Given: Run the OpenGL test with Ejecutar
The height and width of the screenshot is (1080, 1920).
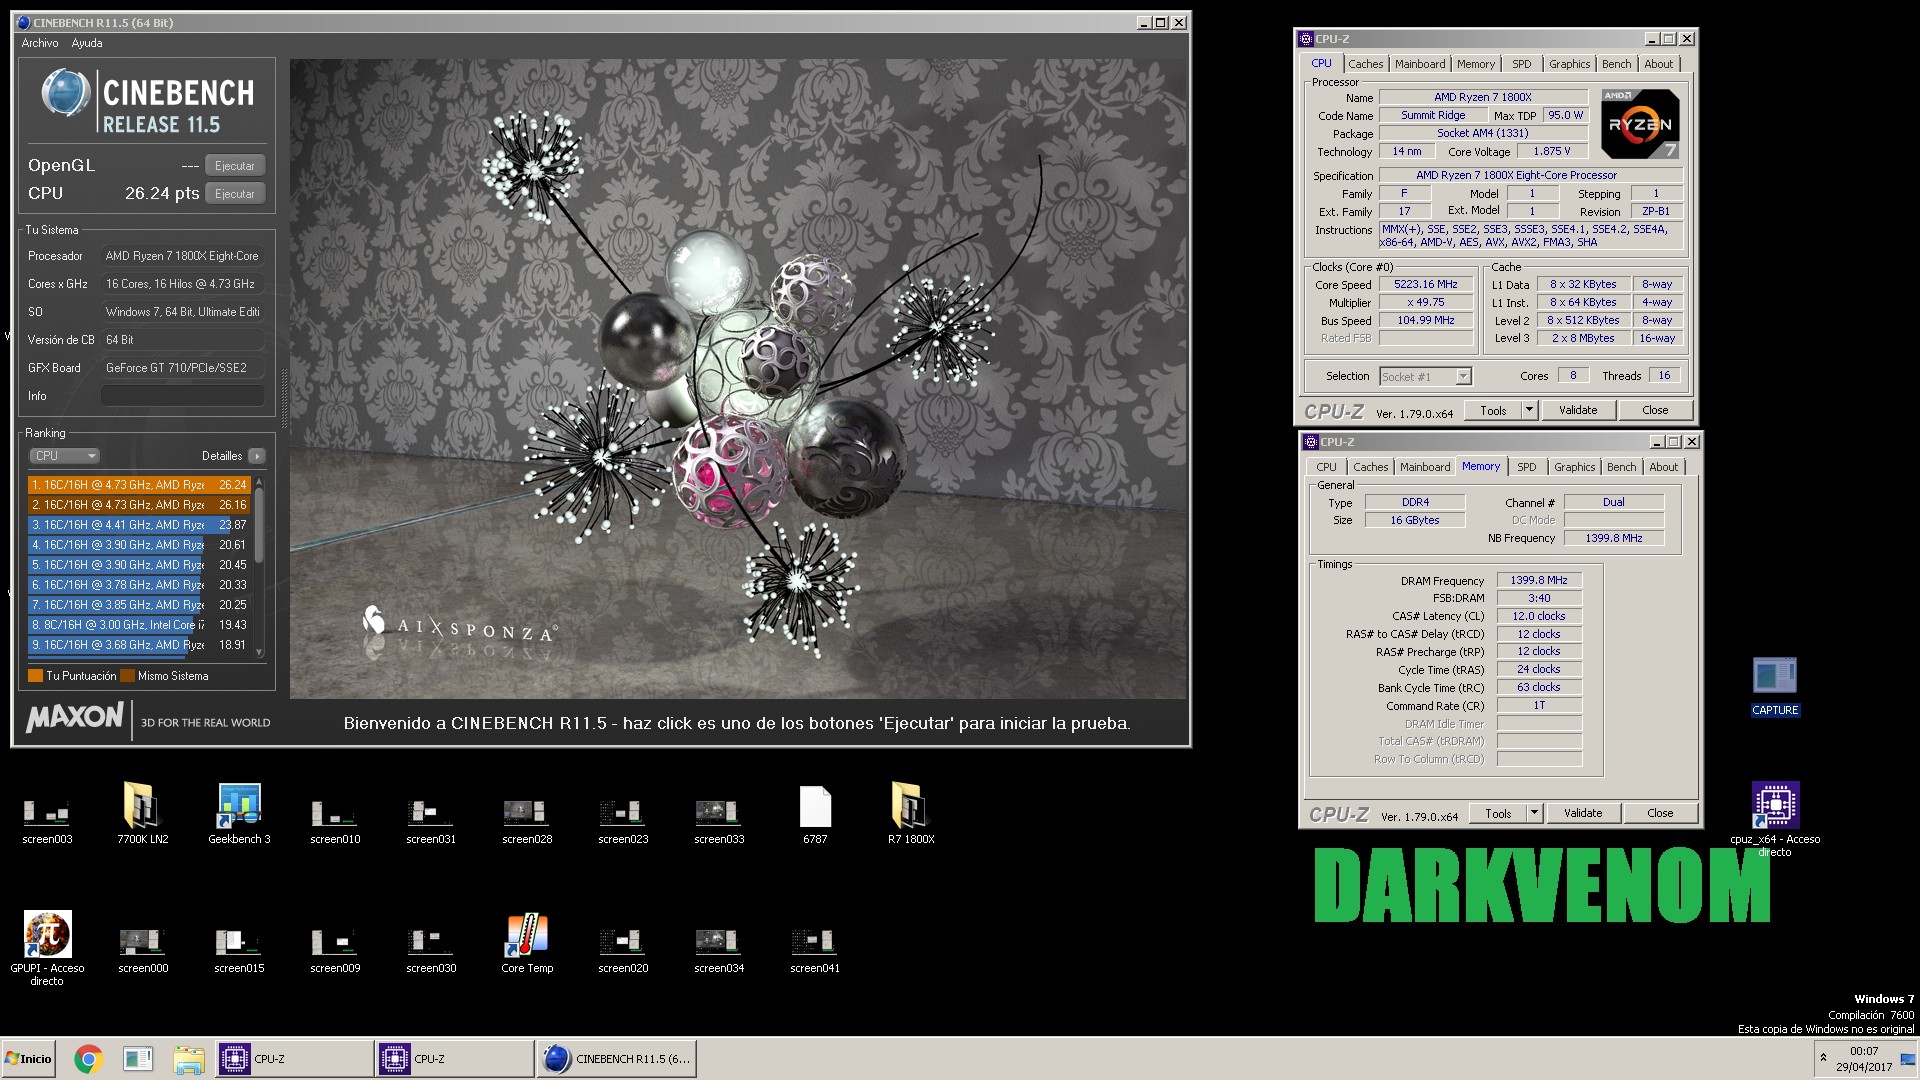Looking at the screenshot, I should (235, 166).
